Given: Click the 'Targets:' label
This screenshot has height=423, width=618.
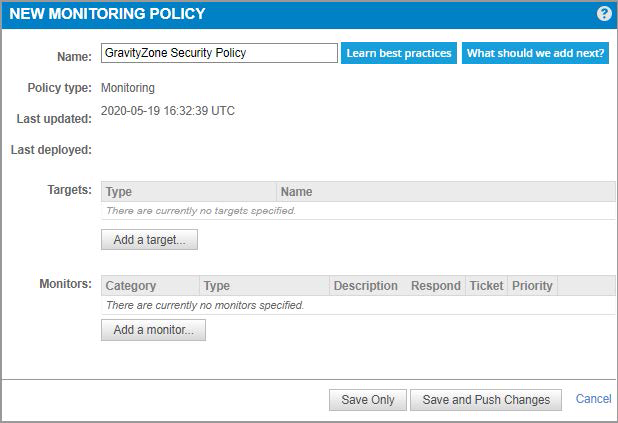Looking at the screenshot, I should [69, 190].
